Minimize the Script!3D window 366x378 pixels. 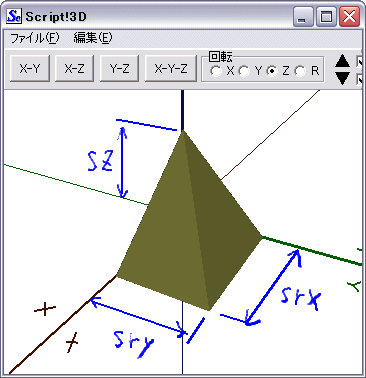tap(303, 17)
